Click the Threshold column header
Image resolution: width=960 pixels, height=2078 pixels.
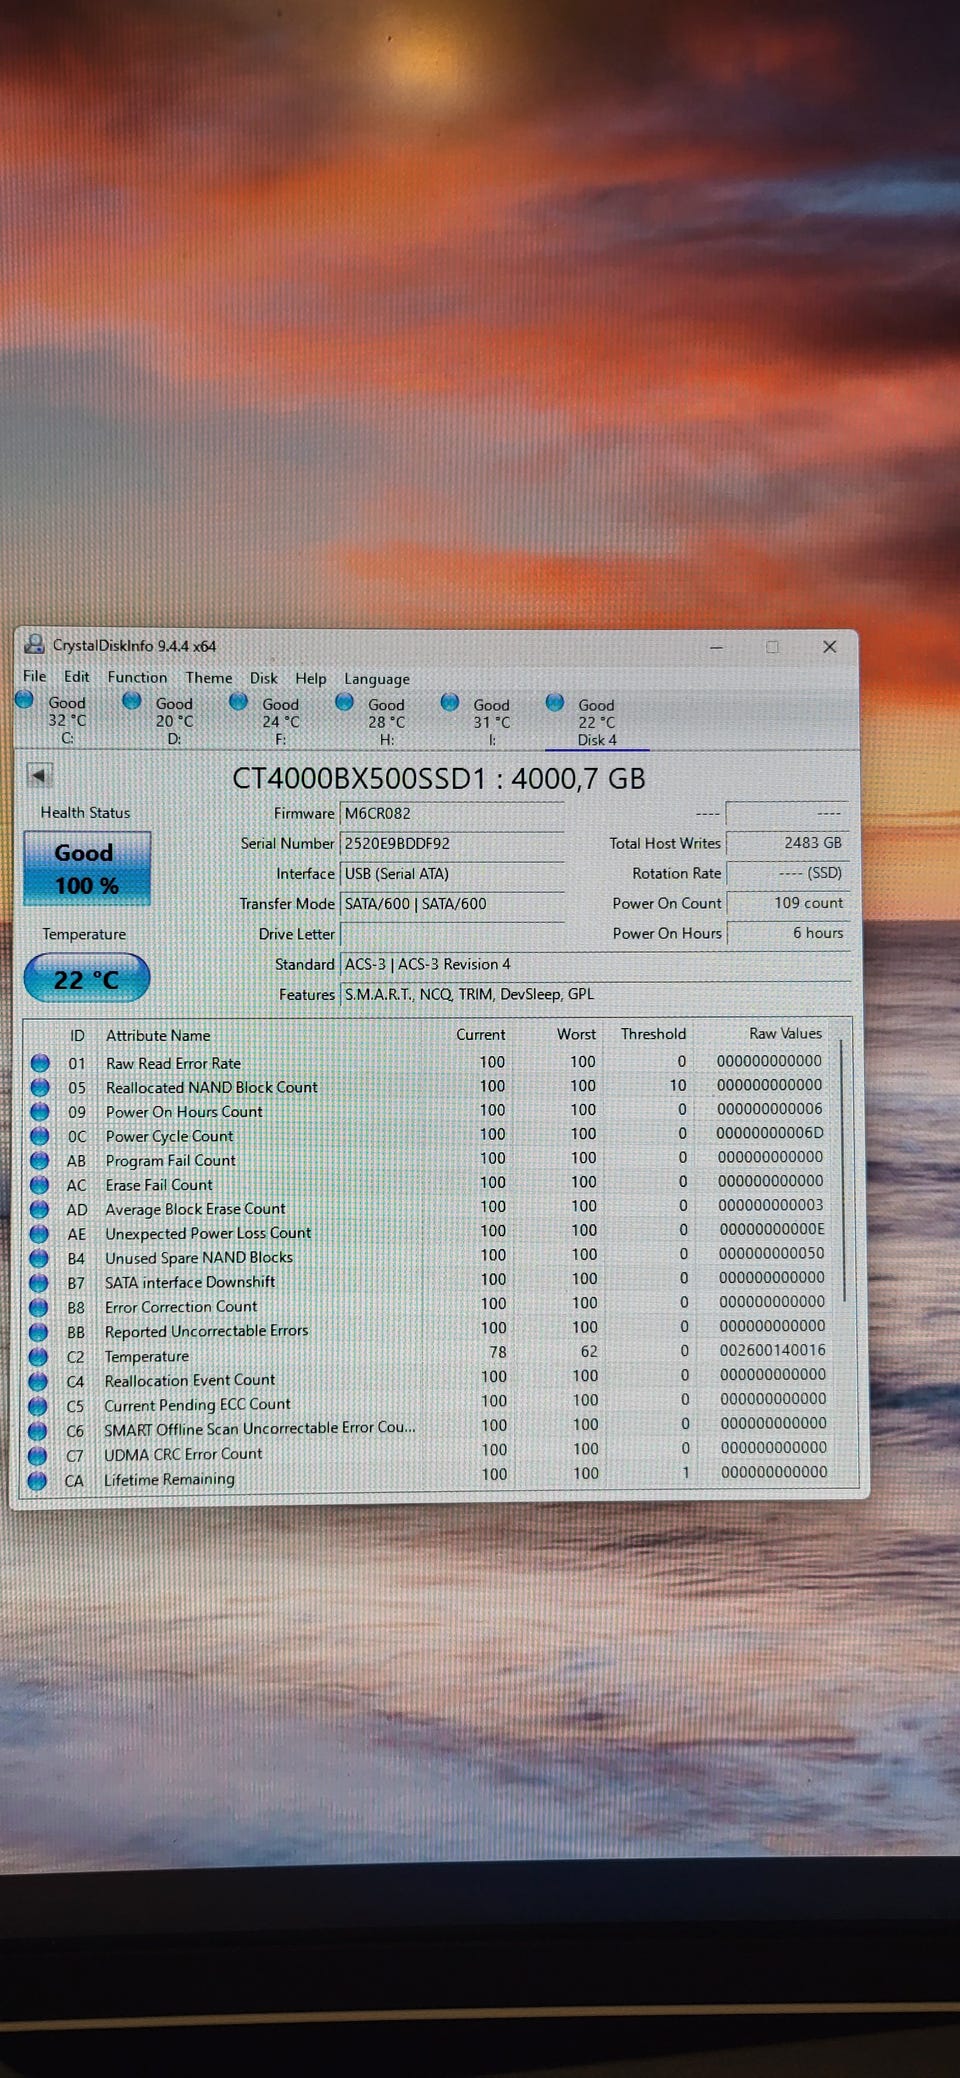(653, 1033)
